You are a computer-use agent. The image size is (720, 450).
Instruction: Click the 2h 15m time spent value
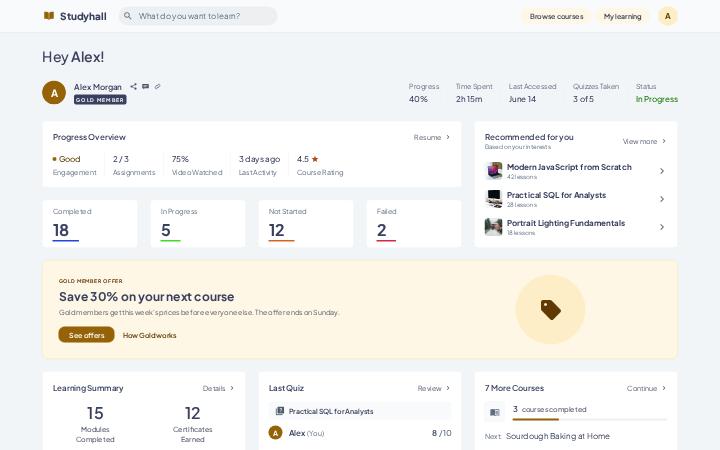tap(469, 99)
